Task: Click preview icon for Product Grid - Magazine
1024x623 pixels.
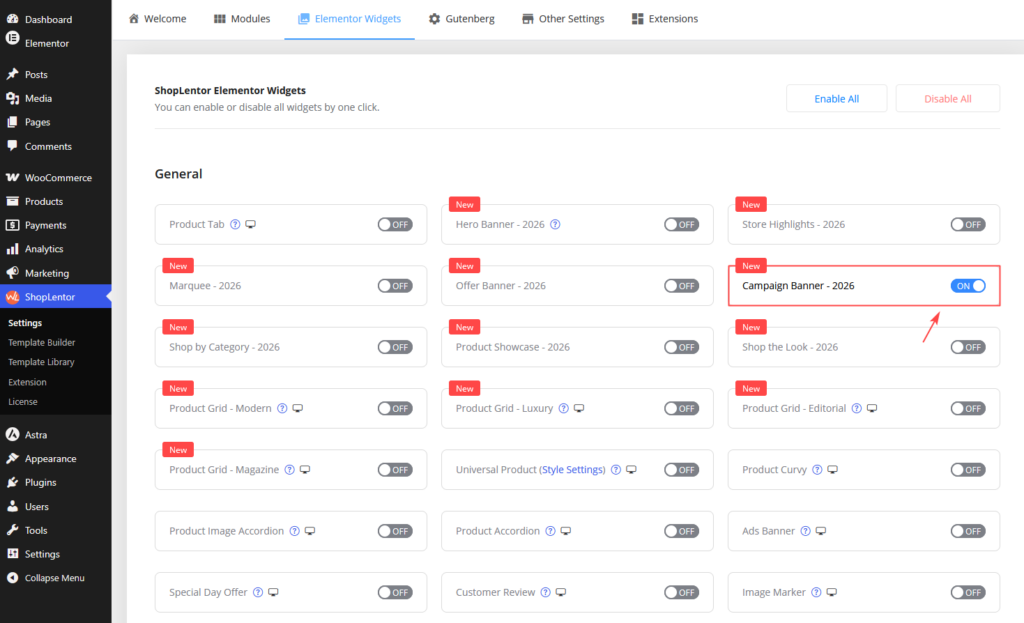Action: coord(305,470)
